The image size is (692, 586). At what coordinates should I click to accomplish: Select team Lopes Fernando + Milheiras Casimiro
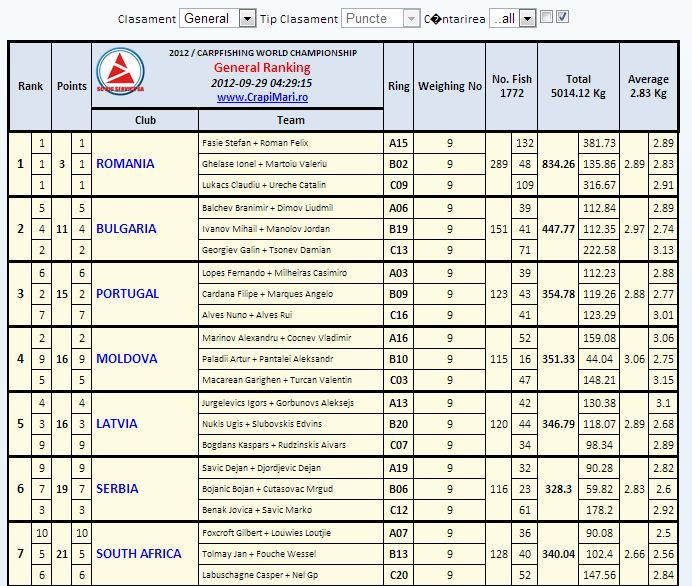click(x=274, y=273)
